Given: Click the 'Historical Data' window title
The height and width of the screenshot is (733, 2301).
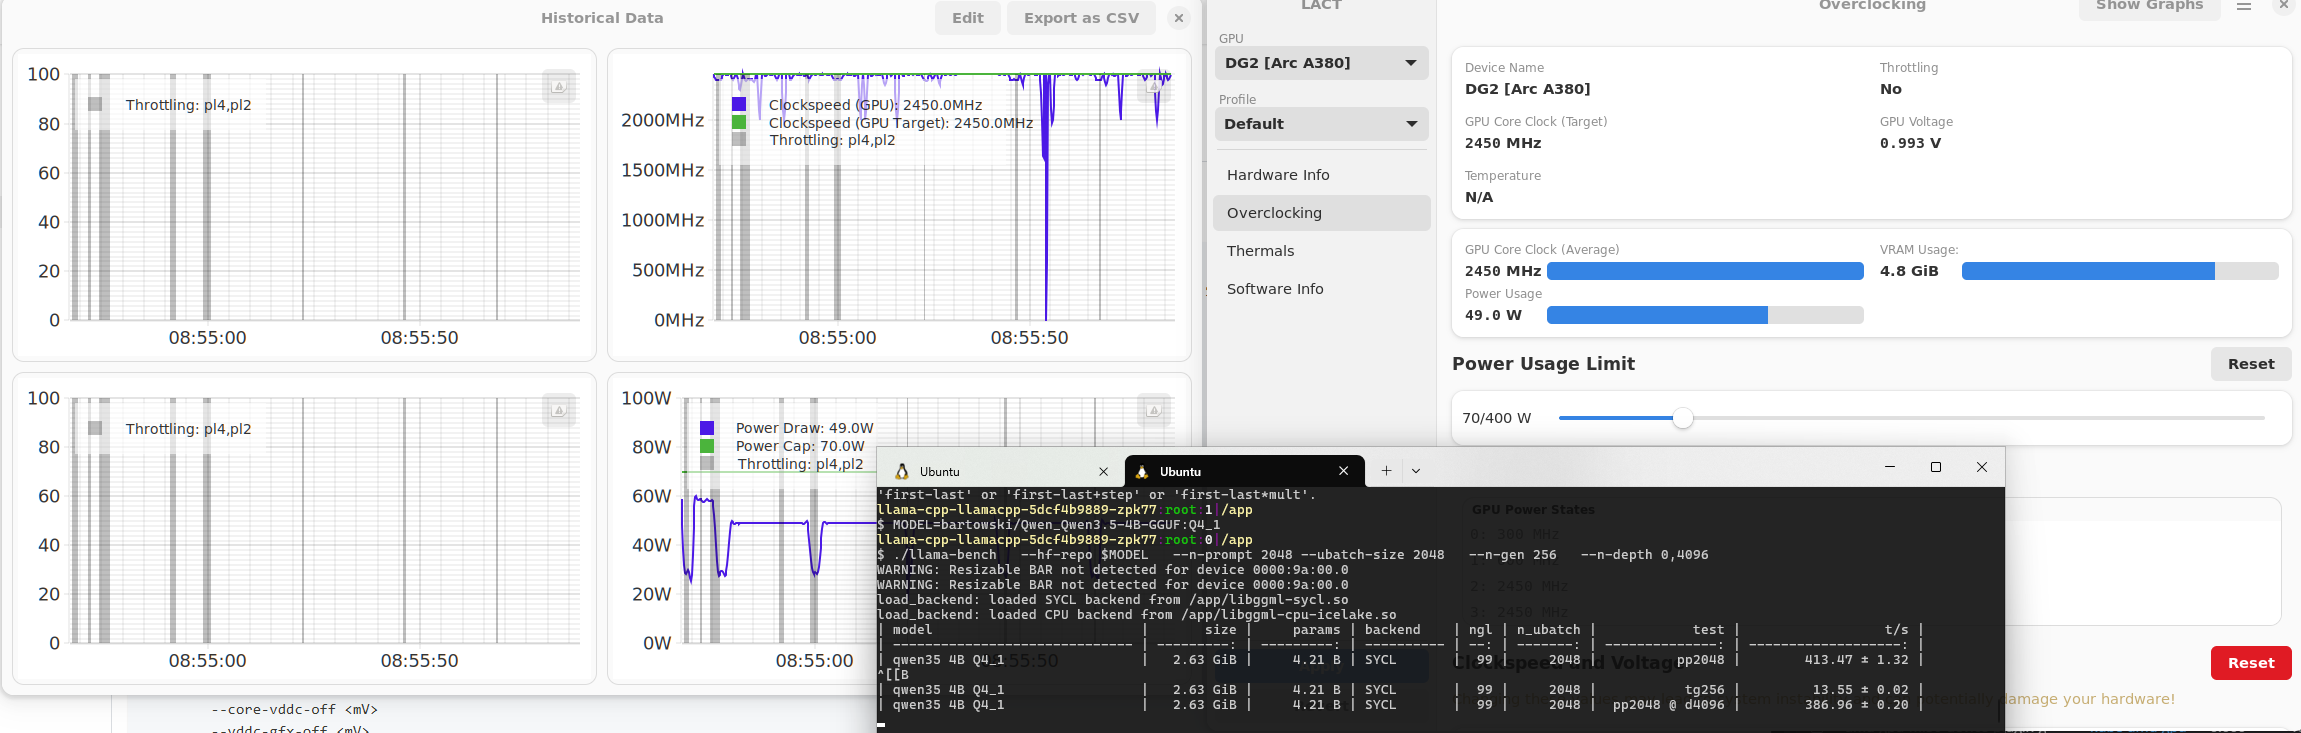Looking at the screenshot, I should pyautogui.click(x=602, y=18).
